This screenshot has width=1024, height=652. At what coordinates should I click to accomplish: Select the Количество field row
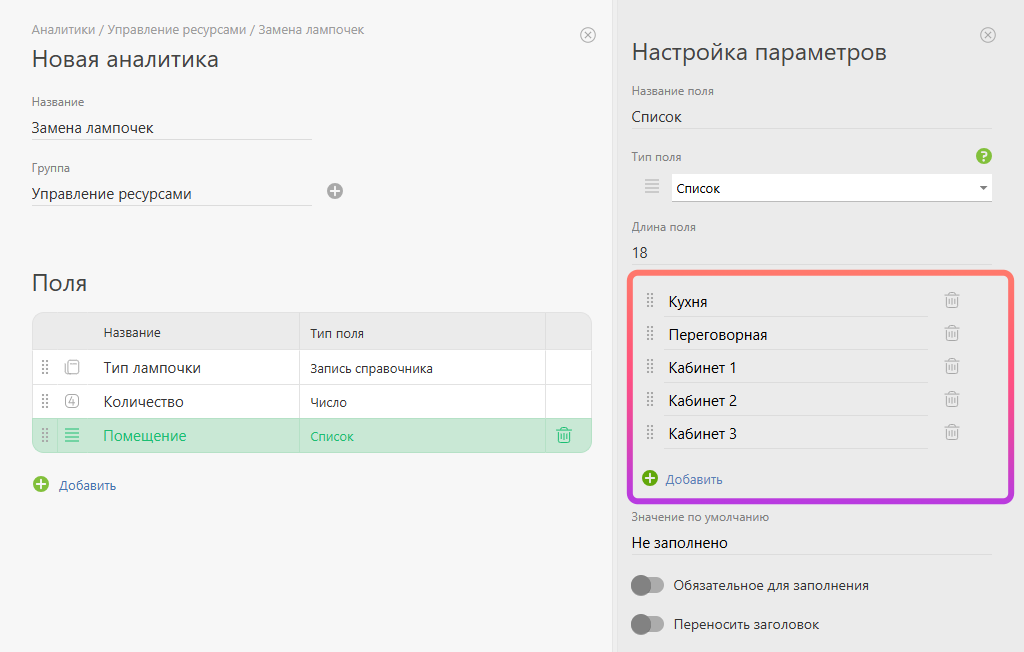[x=200, y=402]
